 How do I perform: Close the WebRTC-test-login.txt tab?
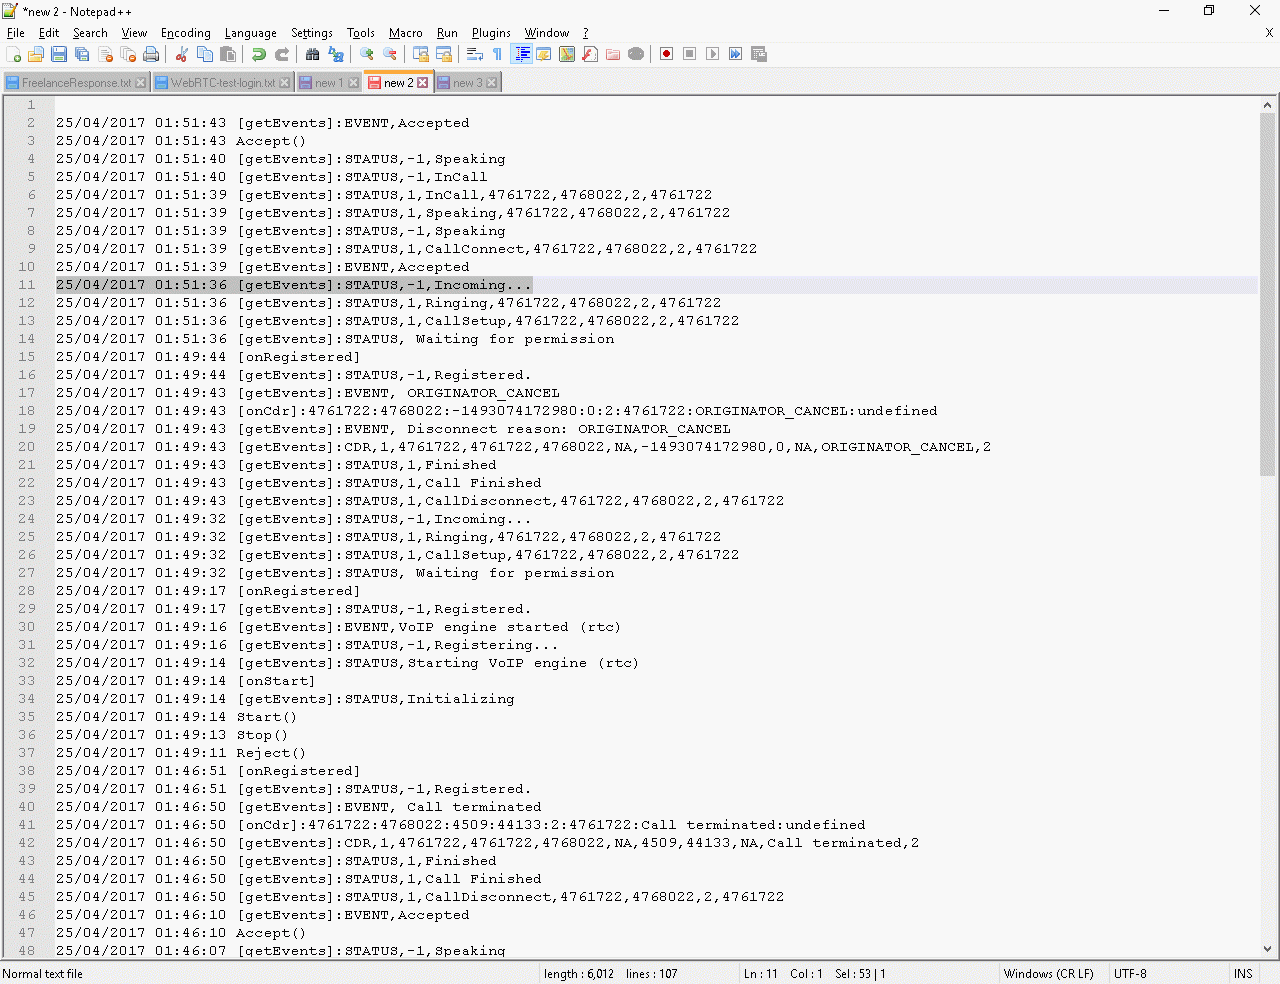click(x=284, y=83)
